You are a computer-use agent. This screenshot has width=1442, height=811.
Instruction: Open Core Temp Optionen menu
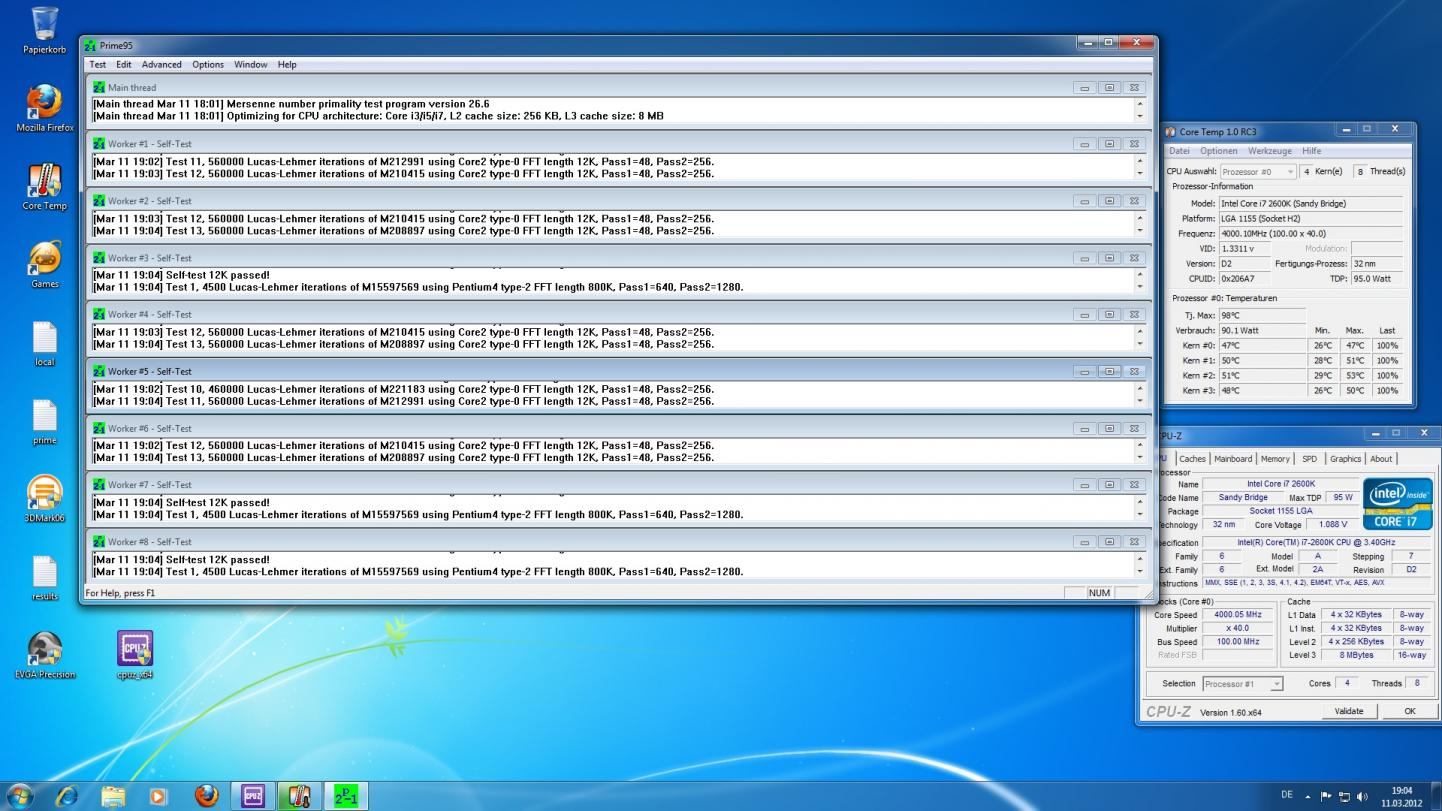[x=1219, y=151]
